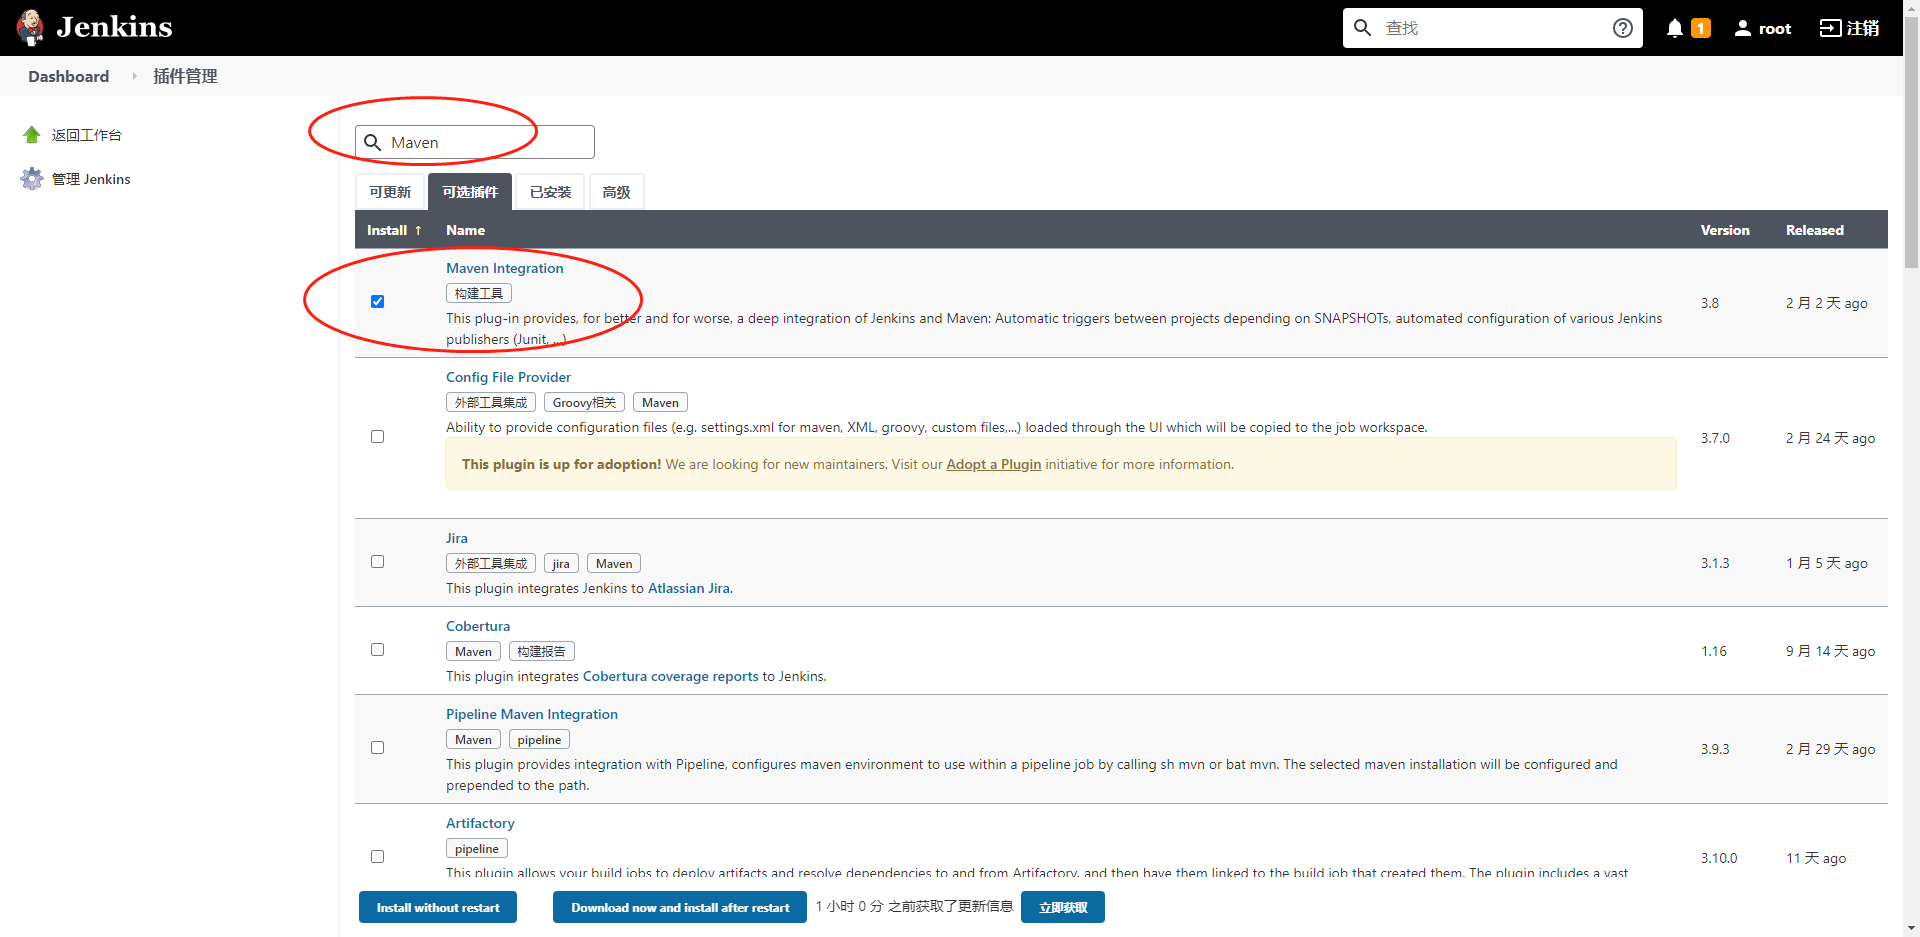Click the page vertical scrollbar thumb
The height and width of the screenshot is (937, 1920).
coord(1911,142)
